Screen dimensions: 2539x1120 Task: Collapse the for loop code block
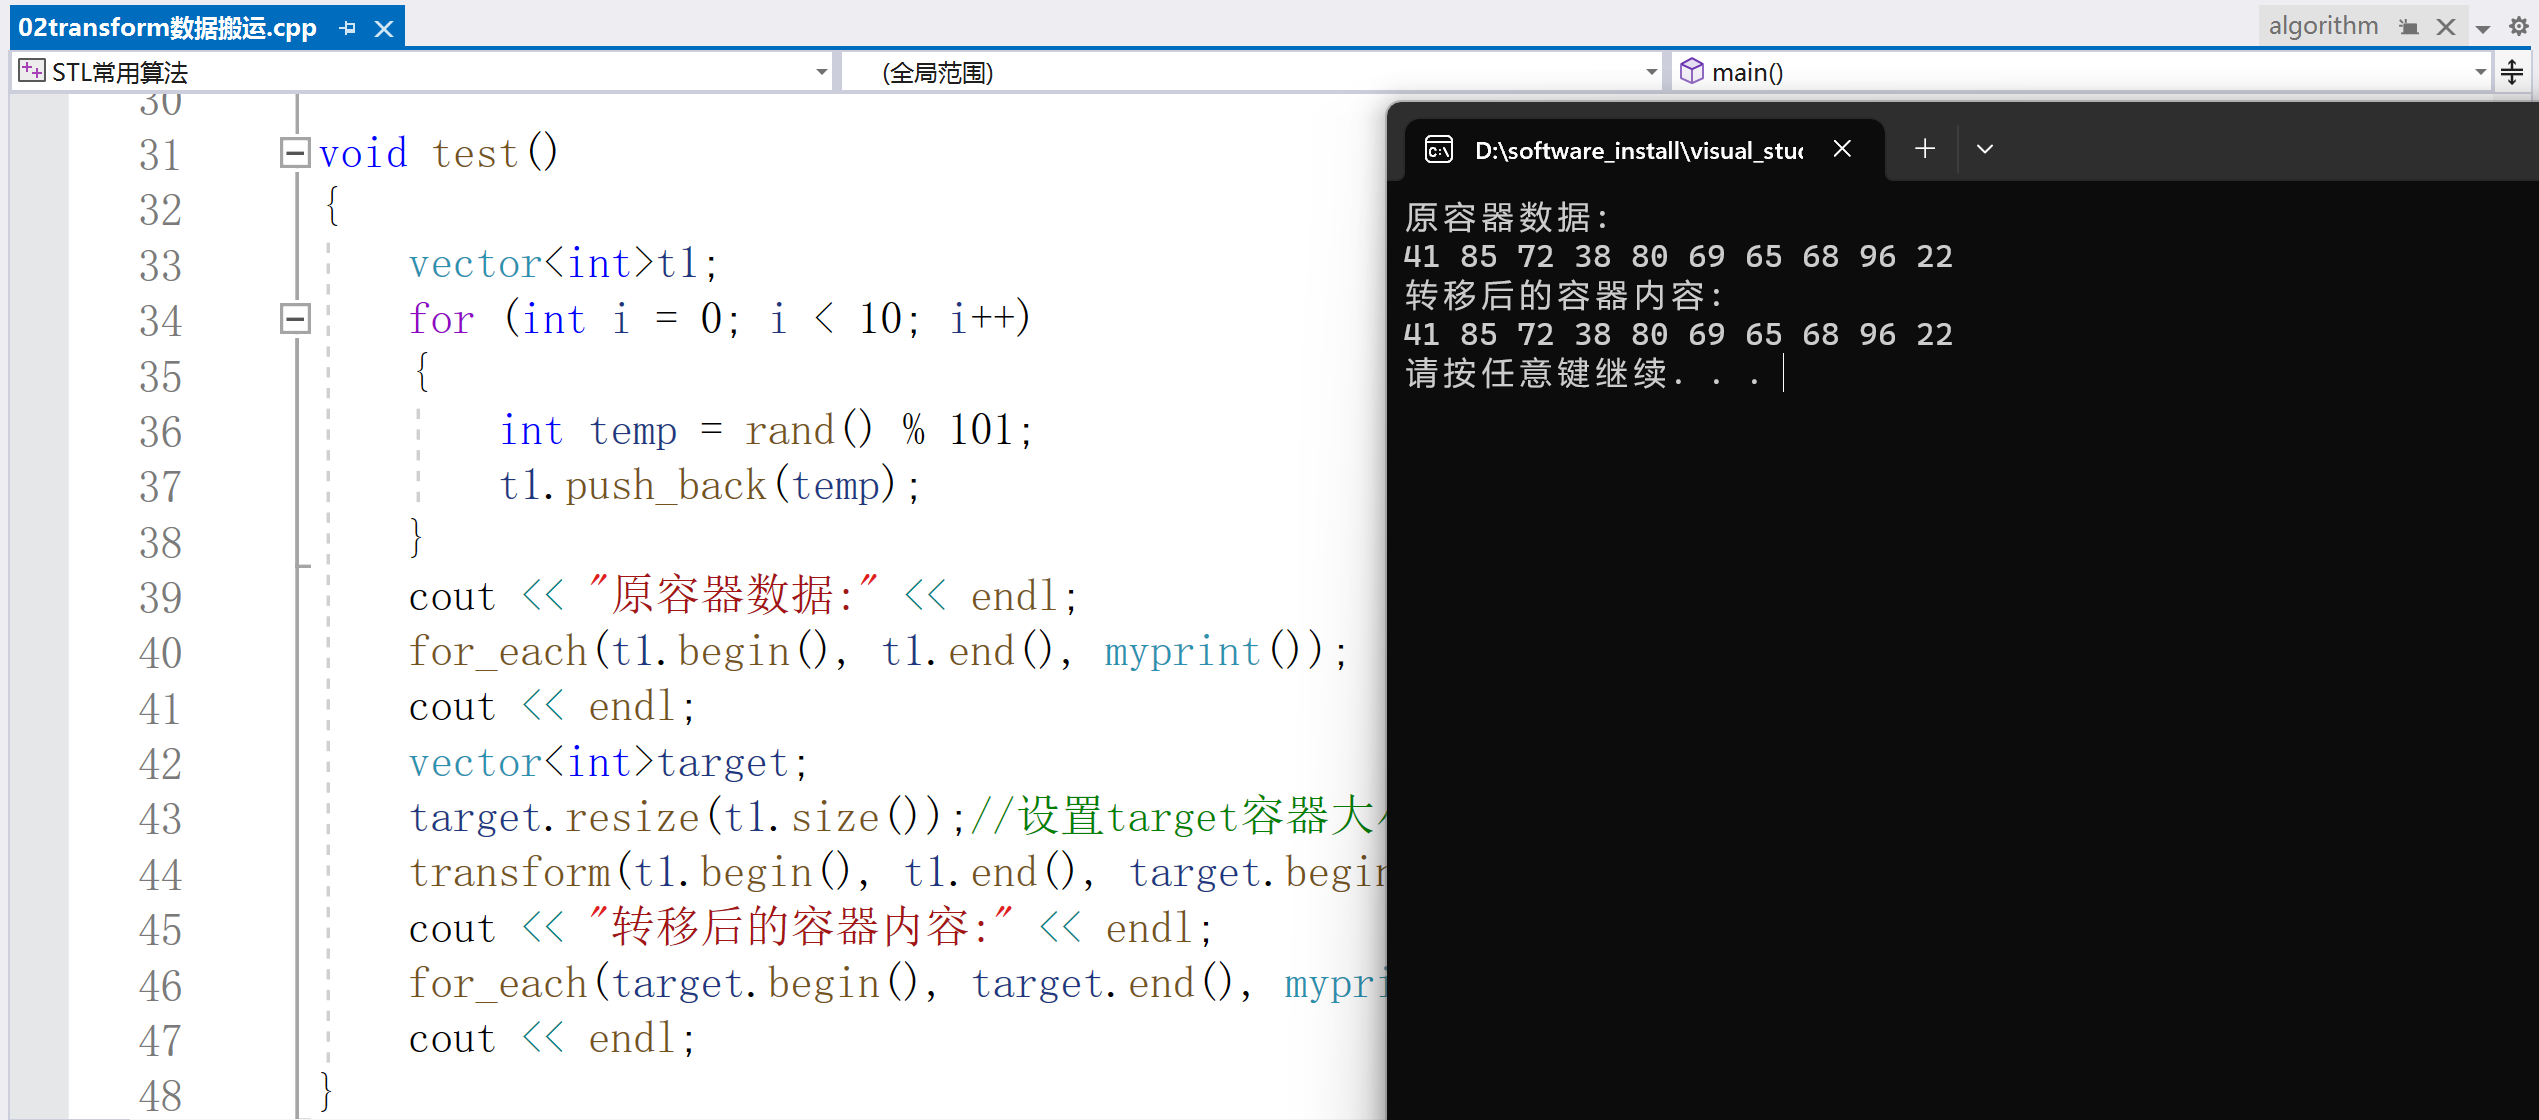click(295, 319)
